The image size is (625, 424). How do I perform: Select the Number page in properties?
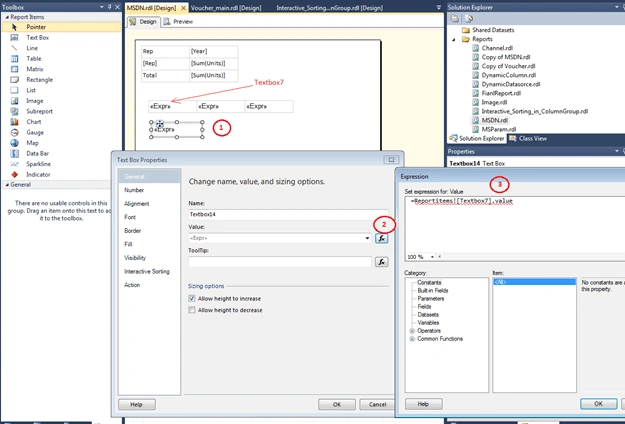pos(134,190)
